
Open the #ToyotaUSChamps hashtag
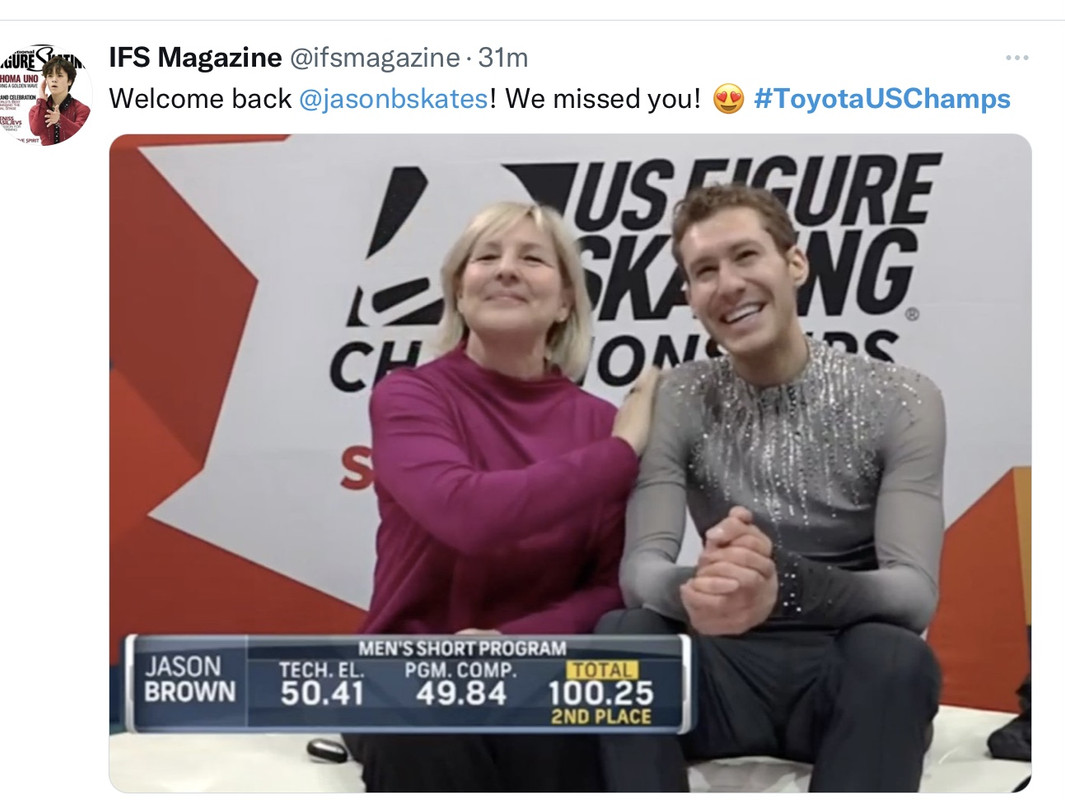882,99
